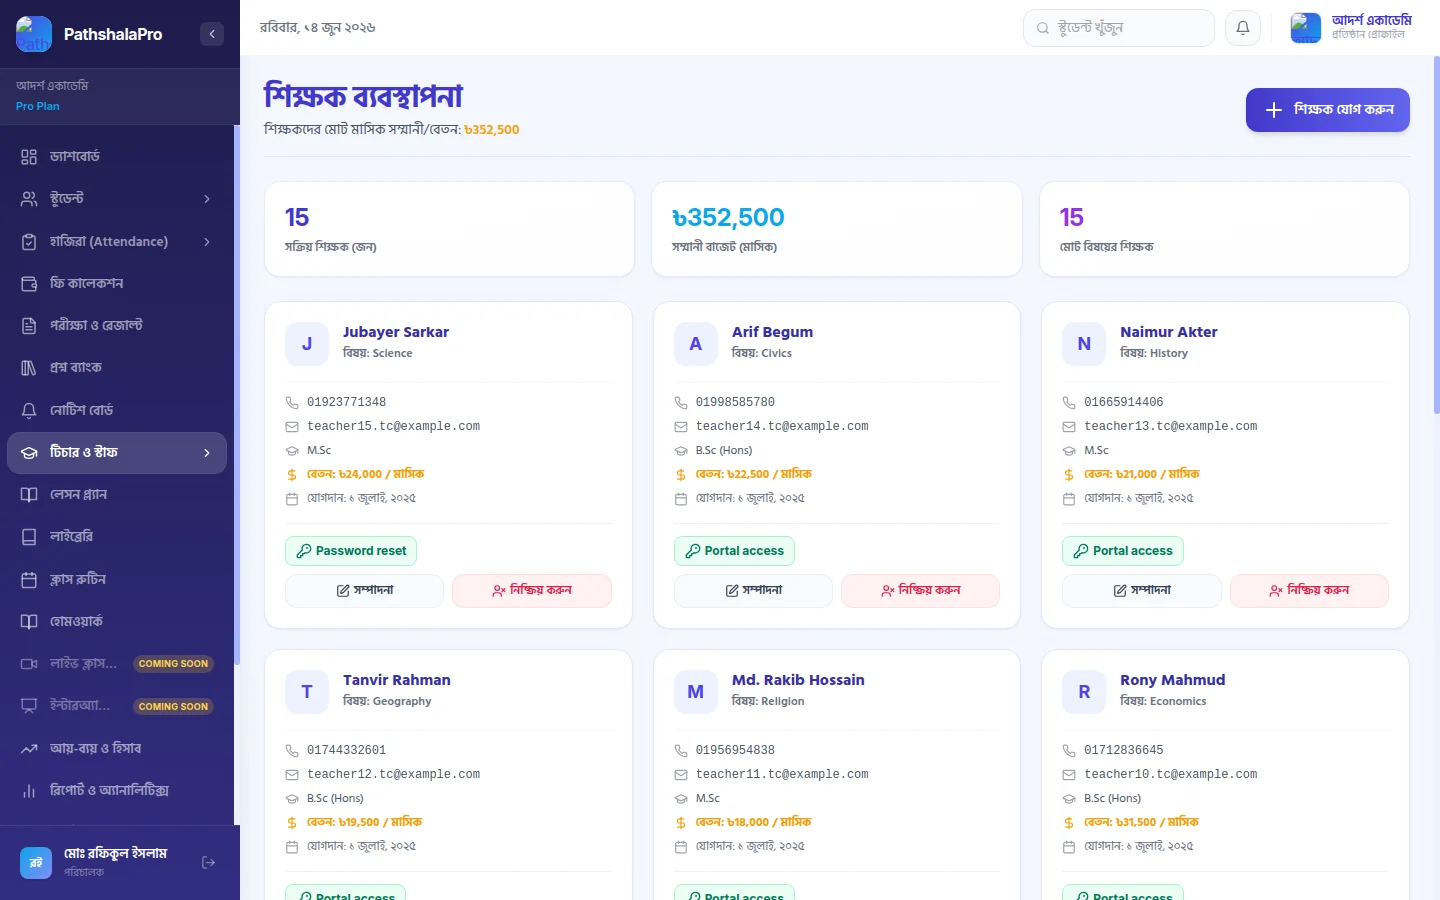Click the graduation cap icon for টিচার ও স্টাফ
Image resolution: width=1440 pixels, height=900 pixels.
[29, 453]
